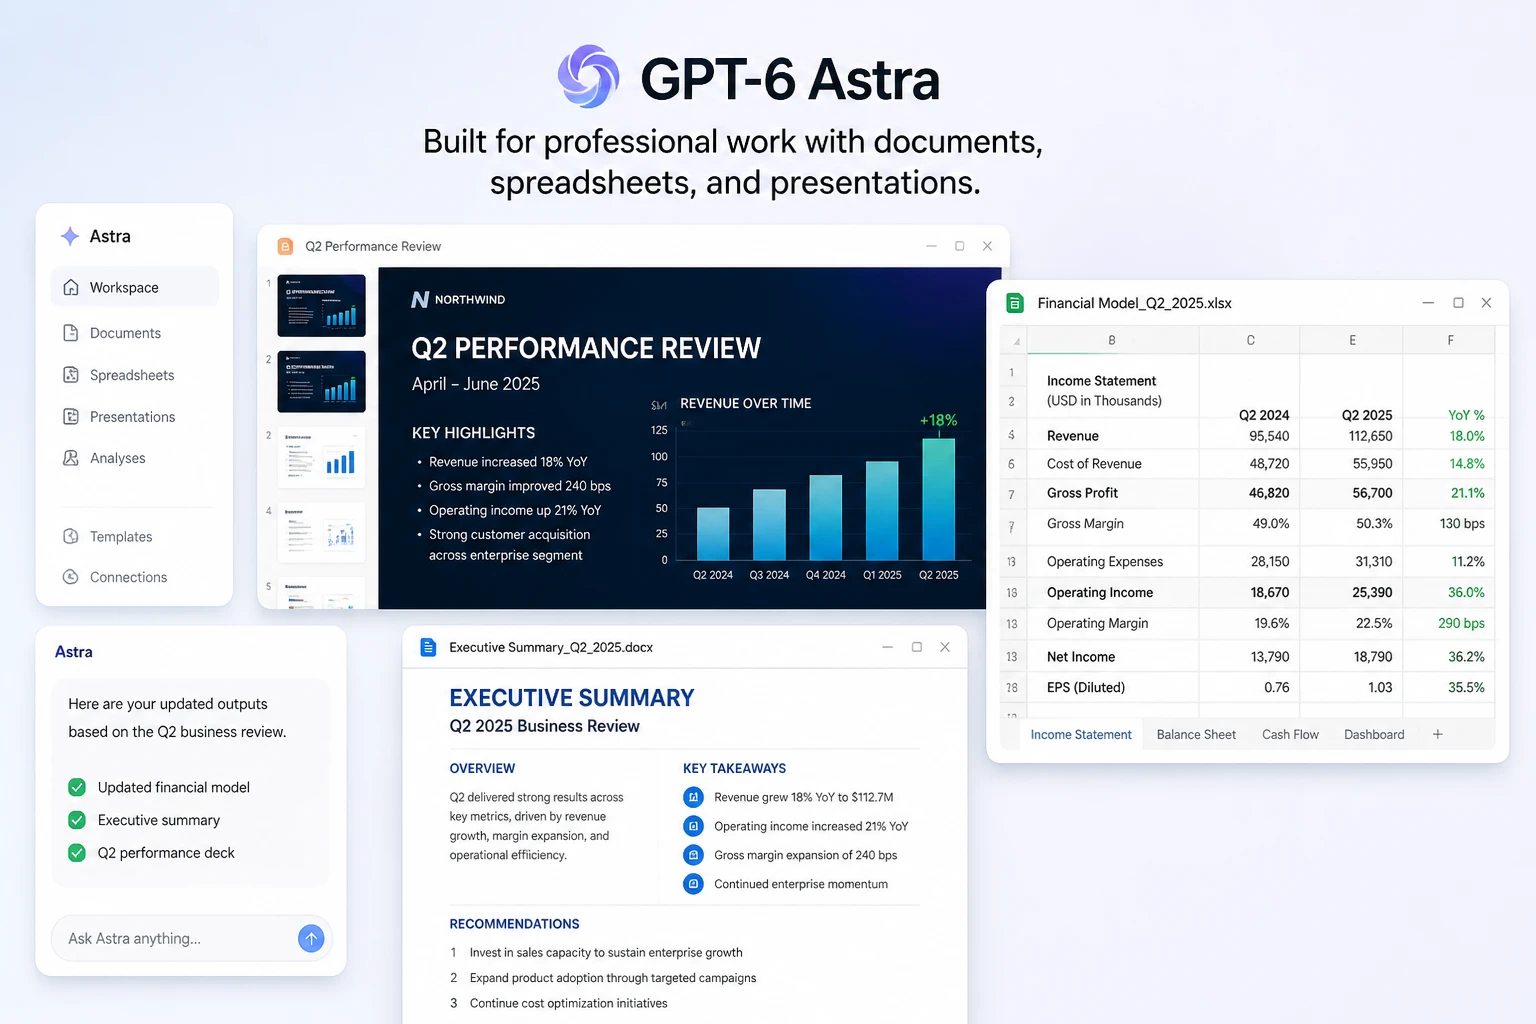Toggle the Executive summary checkmark
This screenshot has width=1536, height=1024.
point(77,820)
